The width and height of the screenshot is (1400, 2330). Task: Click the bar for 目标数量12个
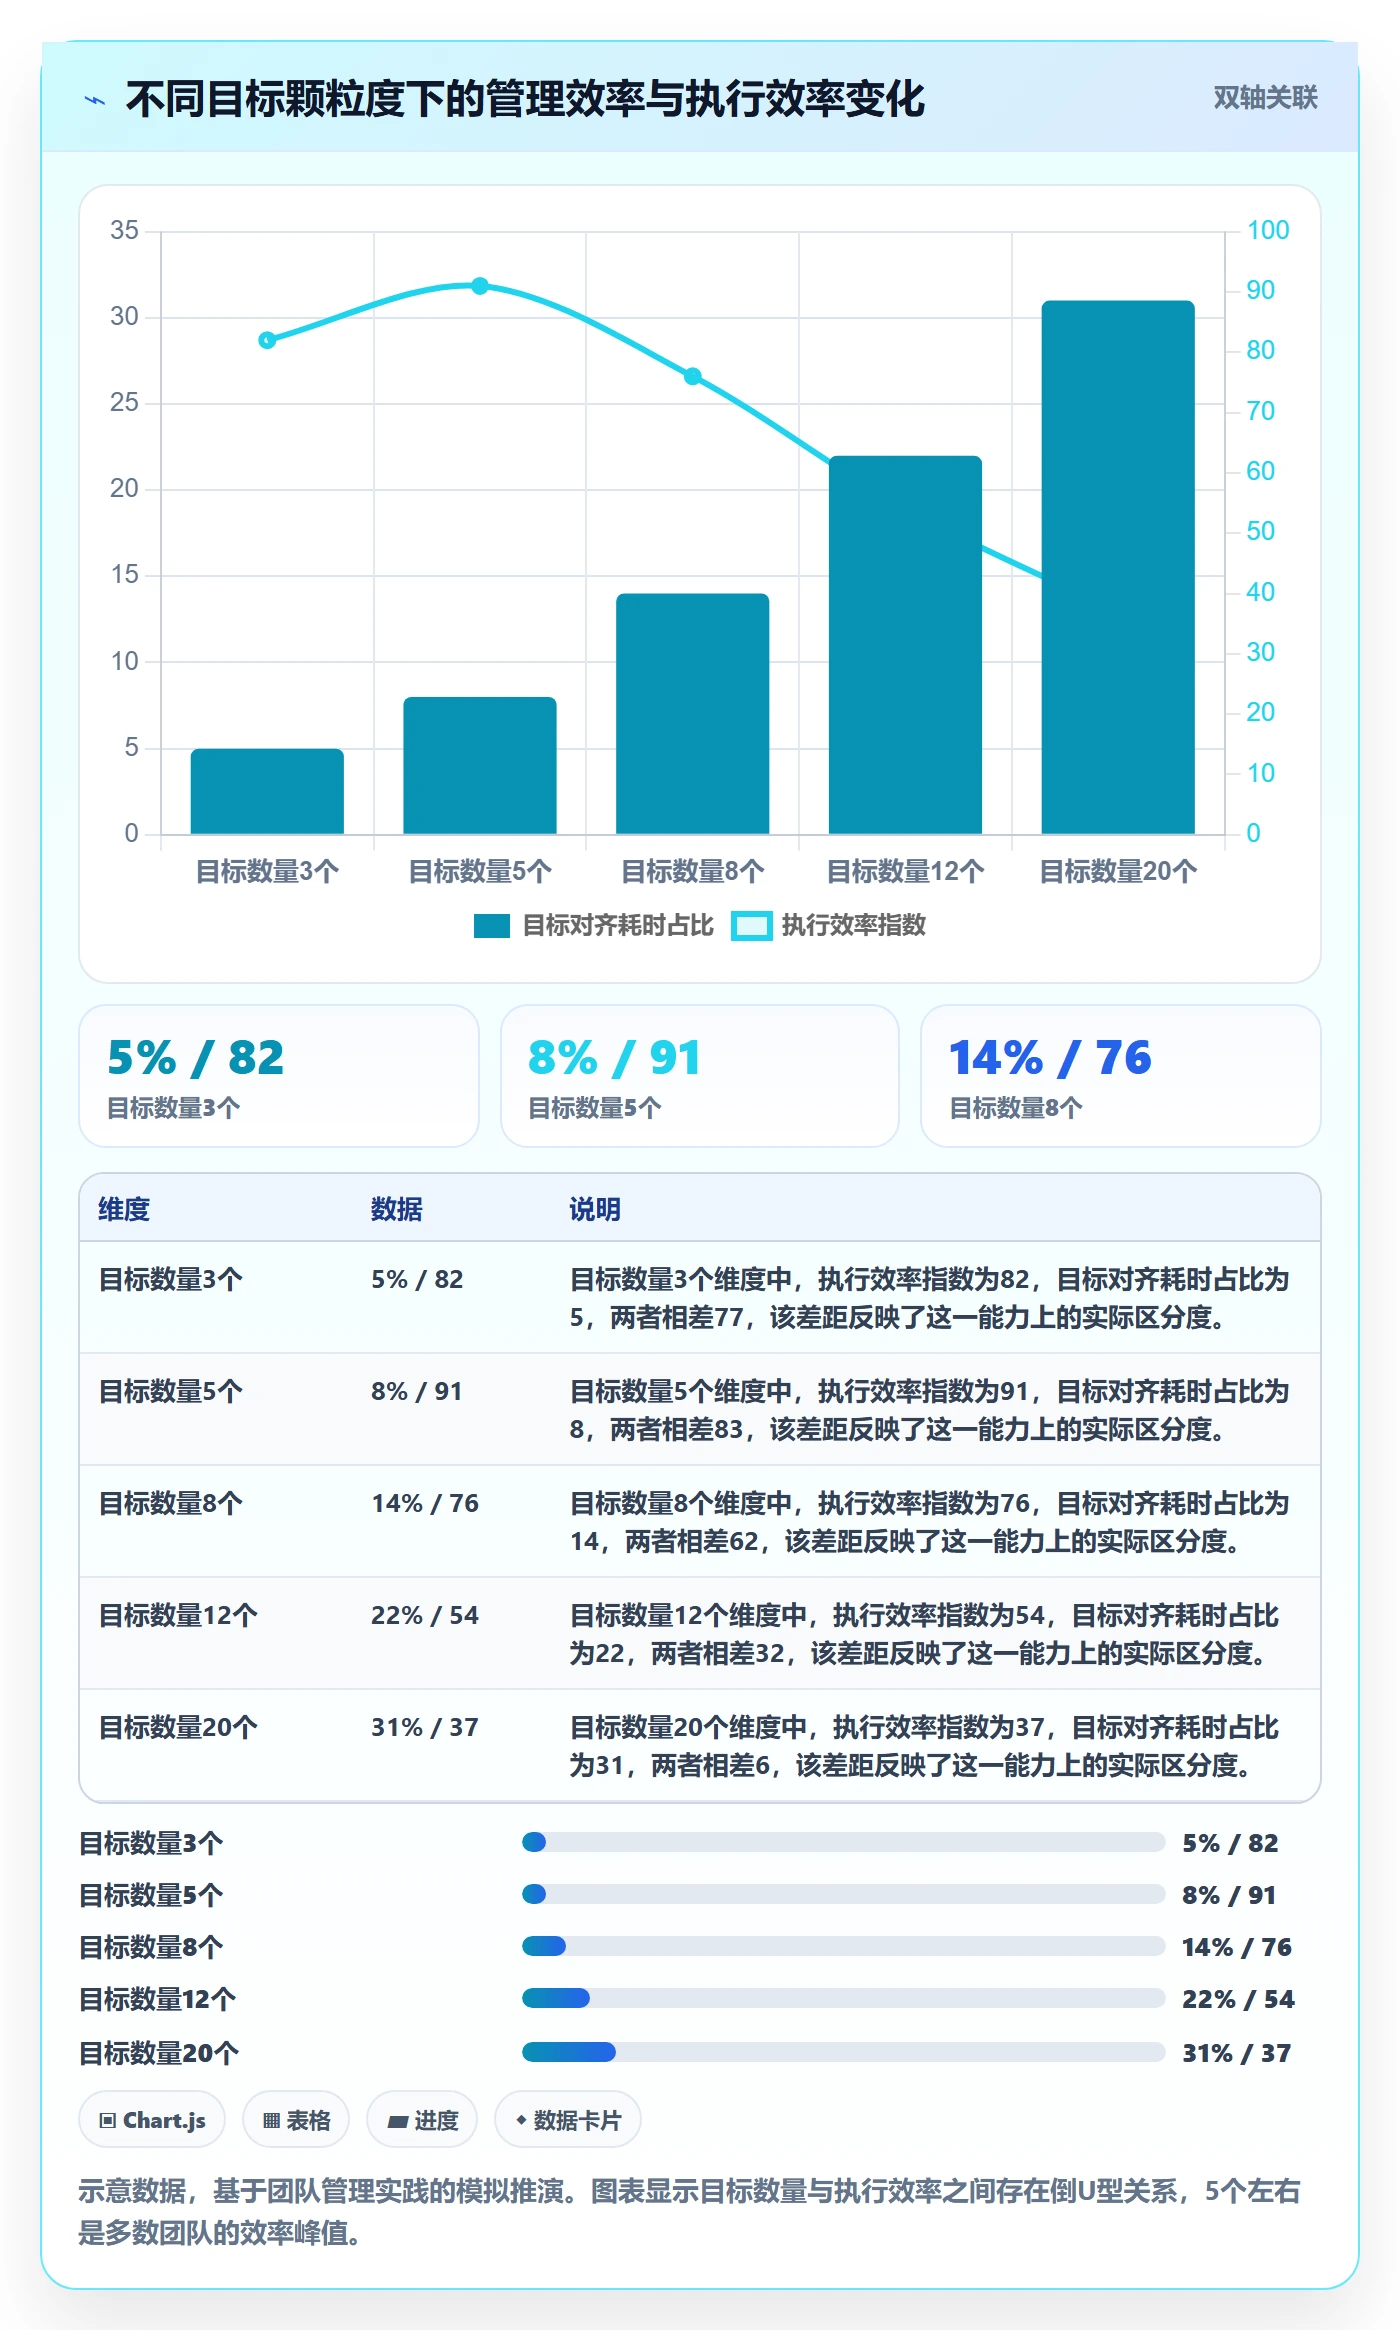click(905, 645)
